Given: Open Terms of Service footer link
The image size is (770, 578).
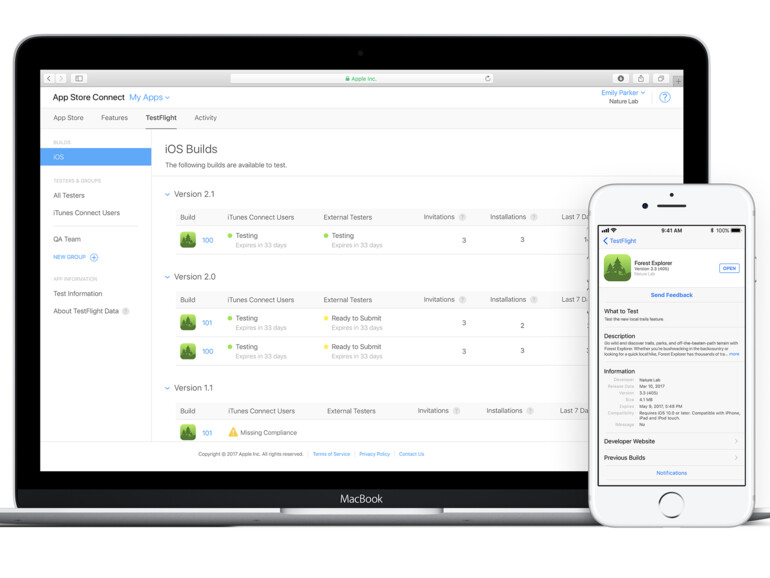Looking at the screenshot, I should coord(331,454).
